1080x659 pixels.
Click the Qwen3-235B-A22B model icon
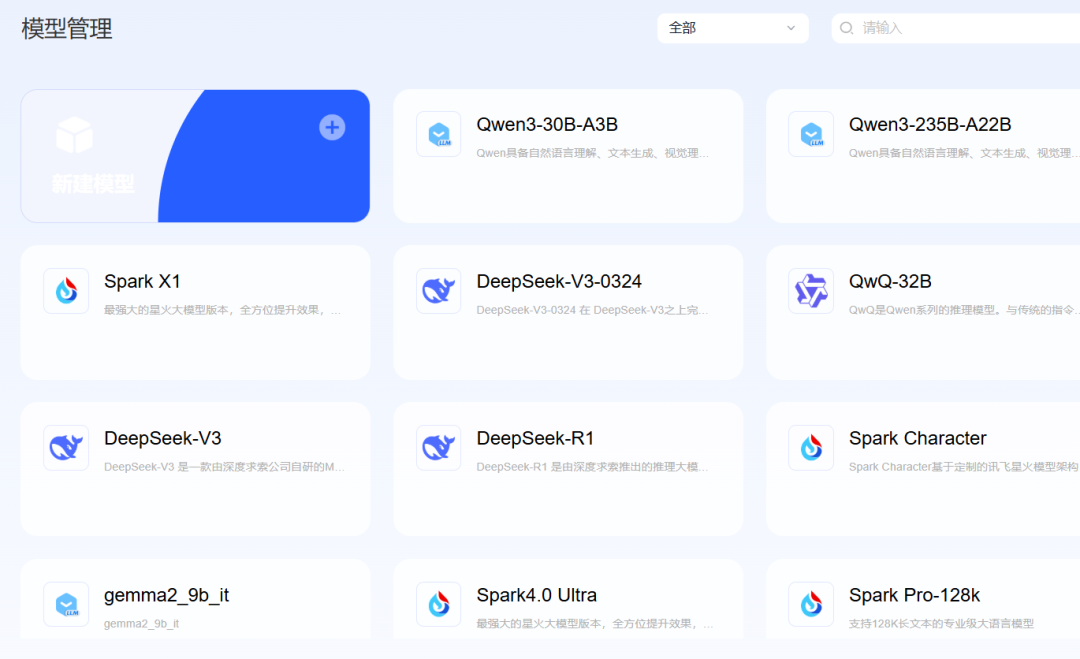point(811,134)
